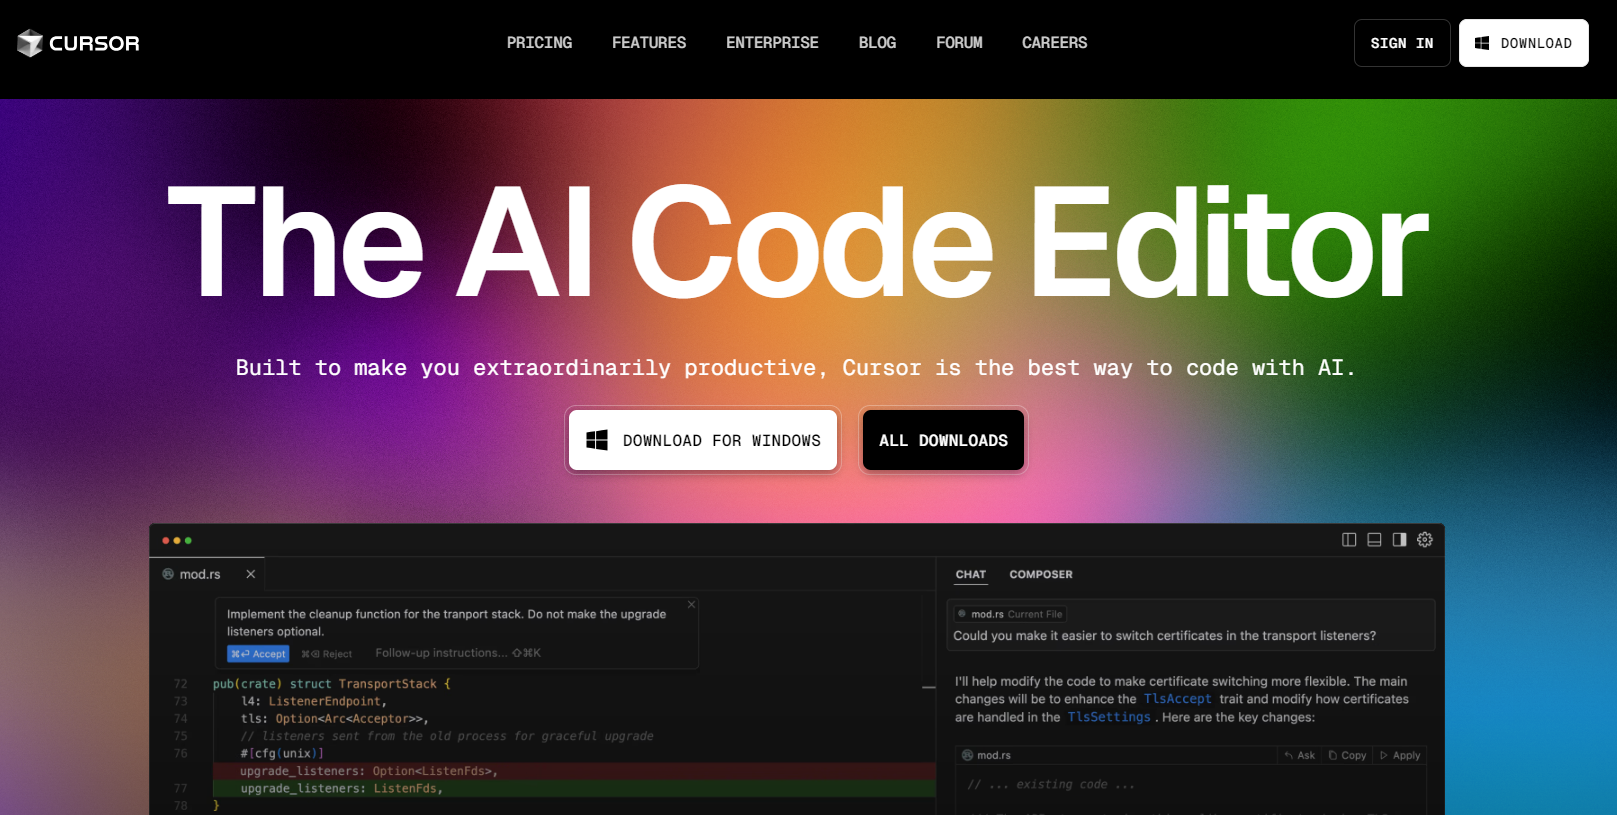Click 'The AI Code Editor' headline
1617x815 pixels.
[798, 243]
